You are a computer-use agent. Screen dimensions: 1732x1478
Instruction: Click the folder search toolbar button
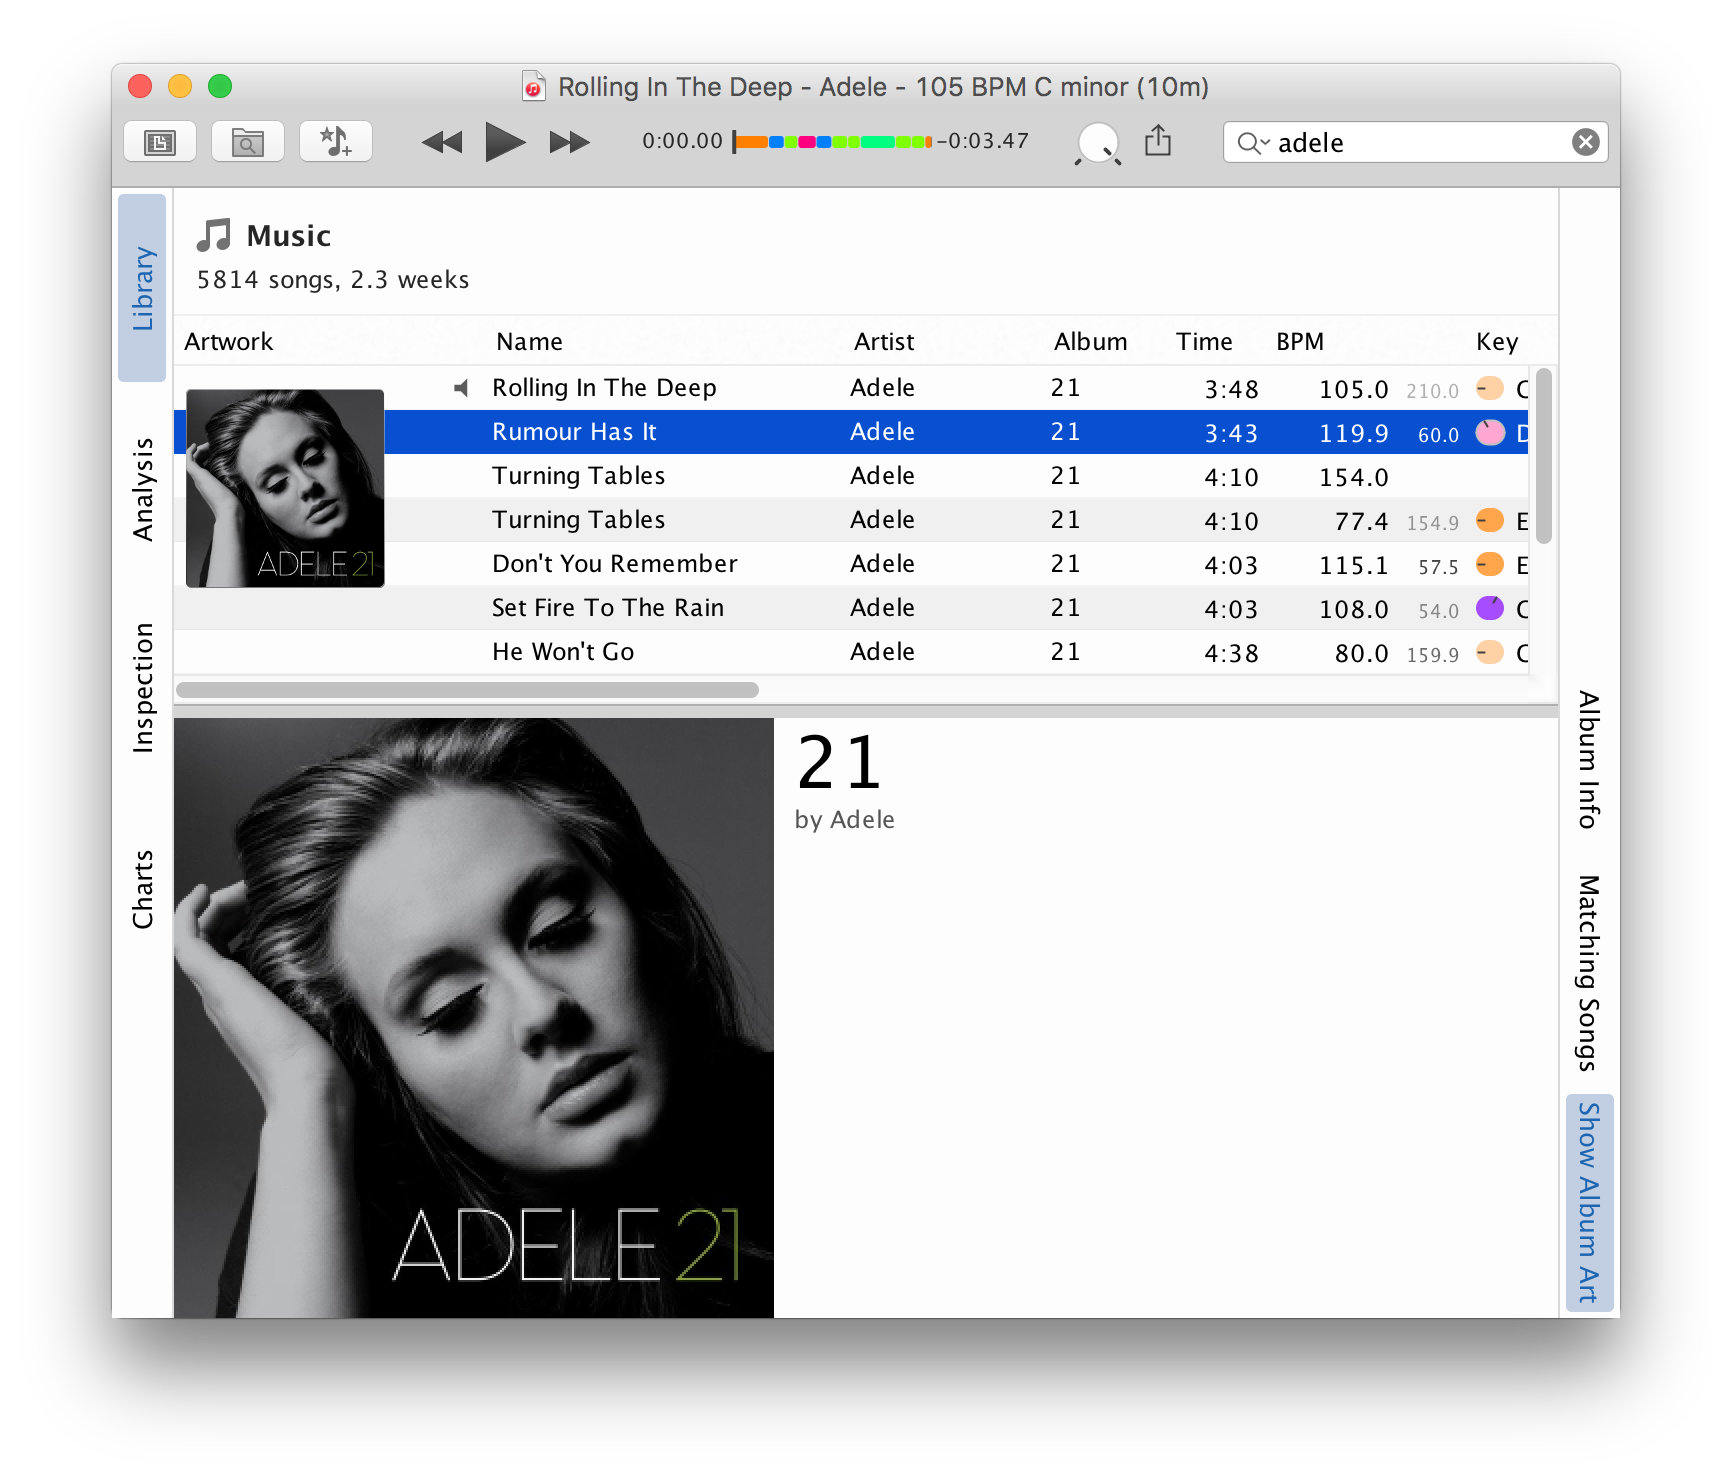tap(247, 142)
